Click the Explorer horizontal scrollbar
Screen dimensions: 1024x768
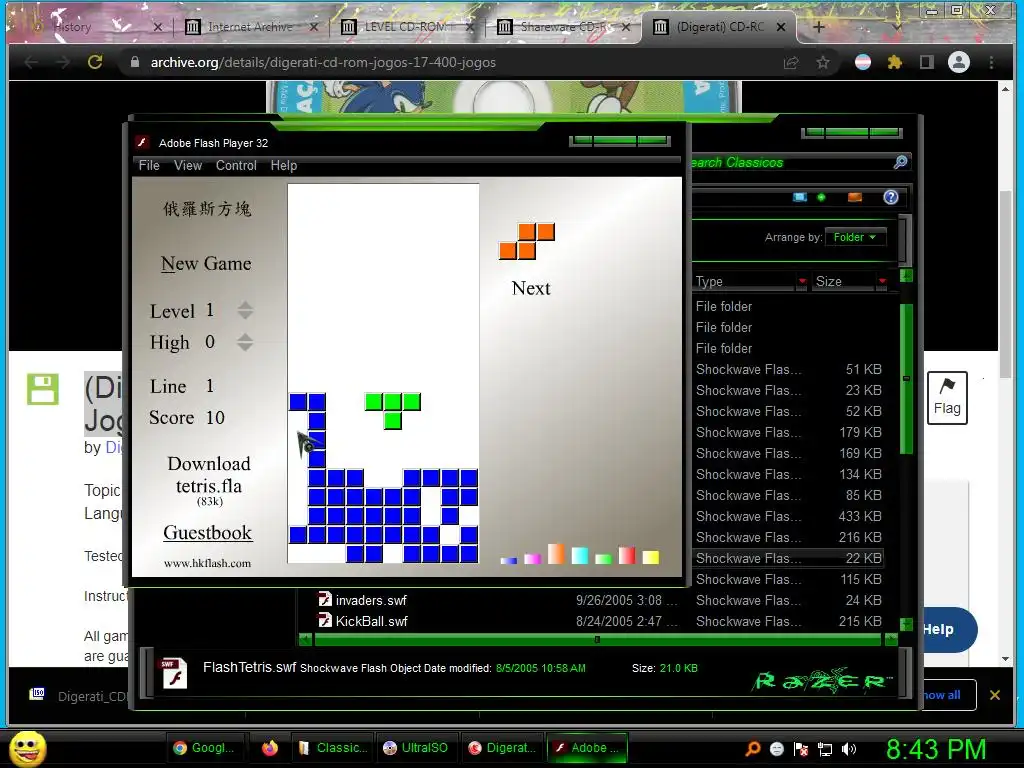click(598, 640)
